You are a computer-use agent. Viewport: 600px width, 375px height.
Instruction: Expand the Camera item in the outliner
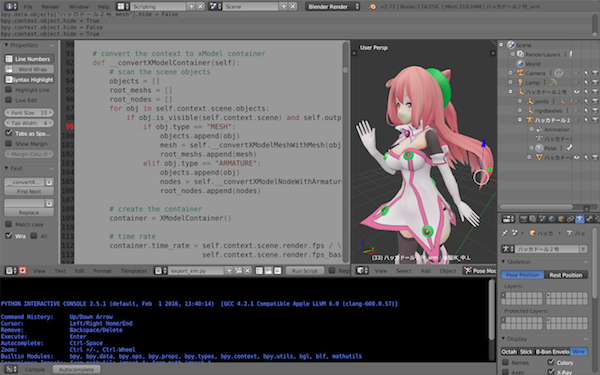point(510,73)
